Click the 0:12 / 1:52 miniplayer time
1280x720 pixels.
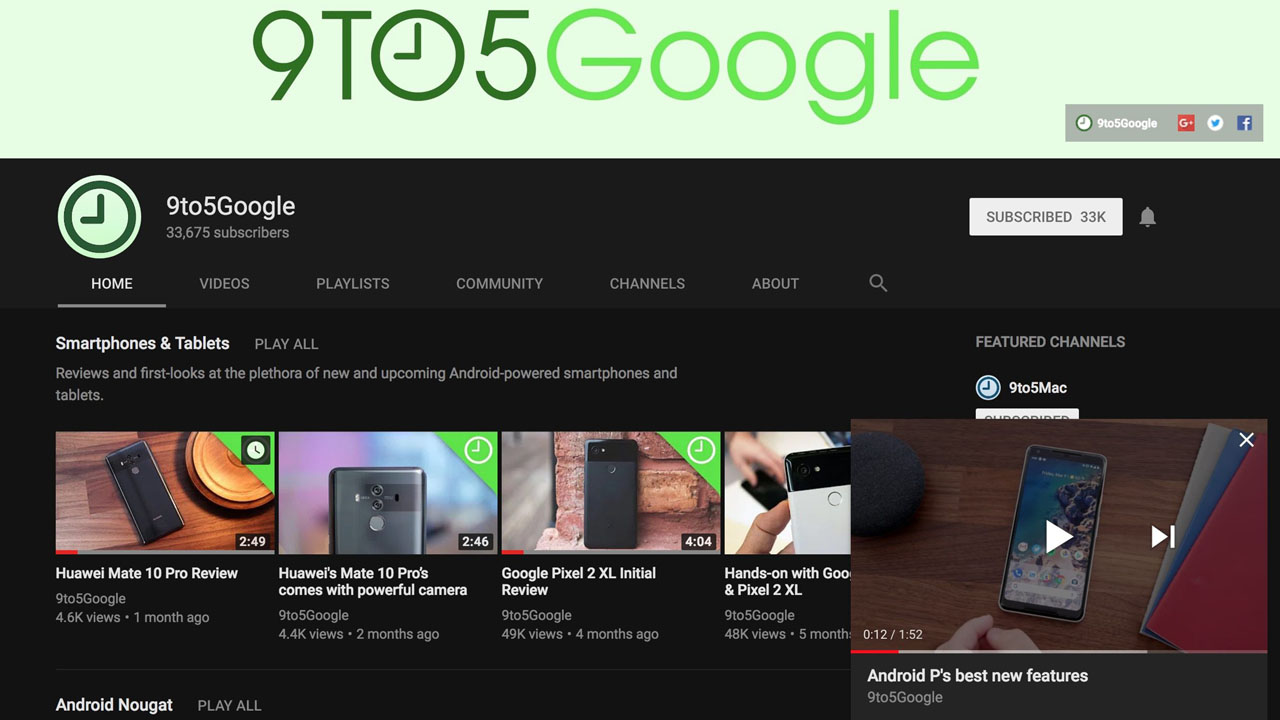tap(893, 634)
